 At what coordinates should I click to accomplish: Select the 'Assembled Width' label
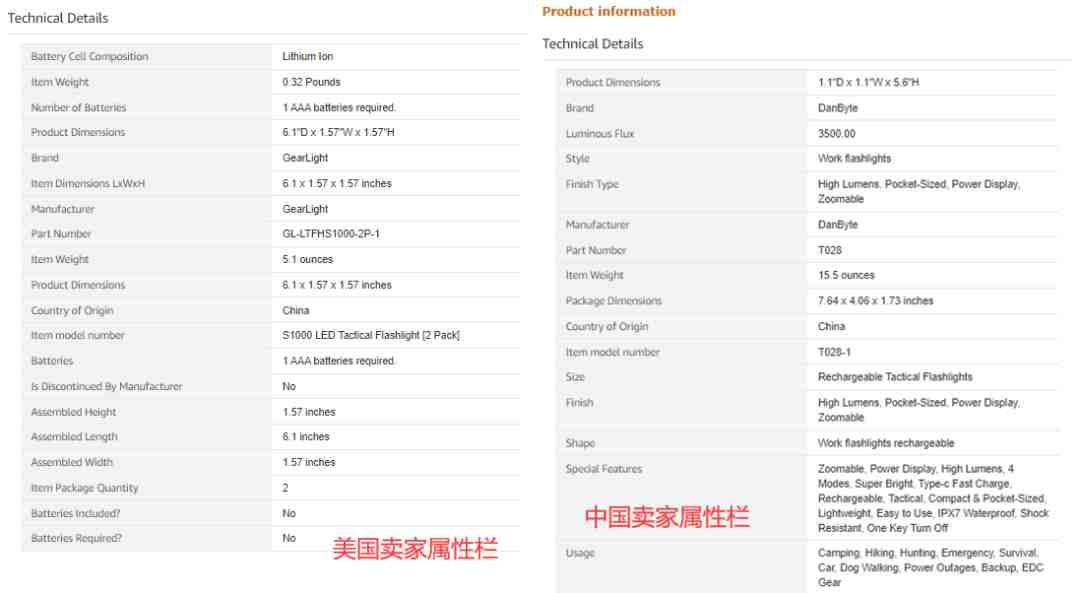72,462
